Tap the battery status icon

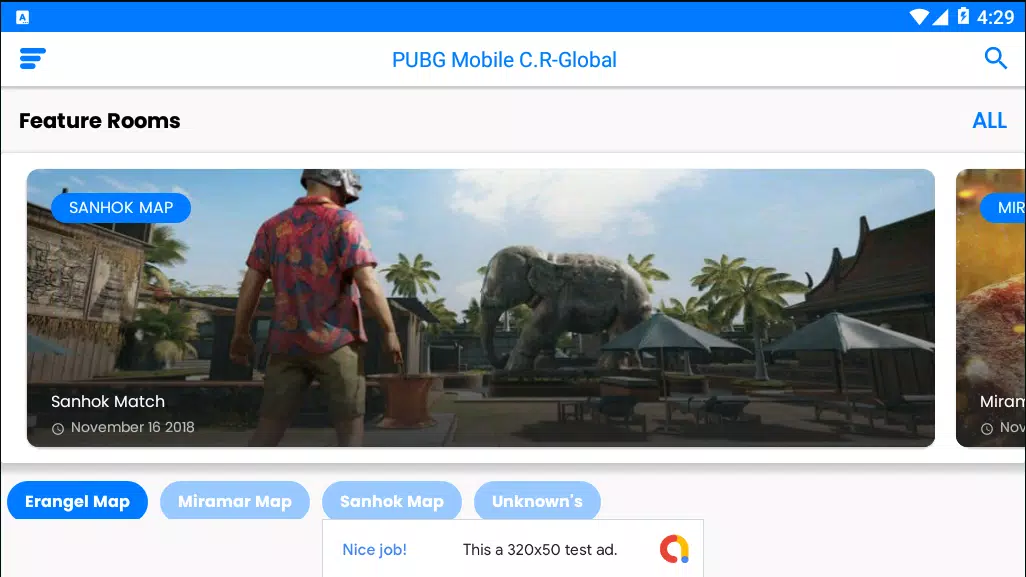pos(963,16)
